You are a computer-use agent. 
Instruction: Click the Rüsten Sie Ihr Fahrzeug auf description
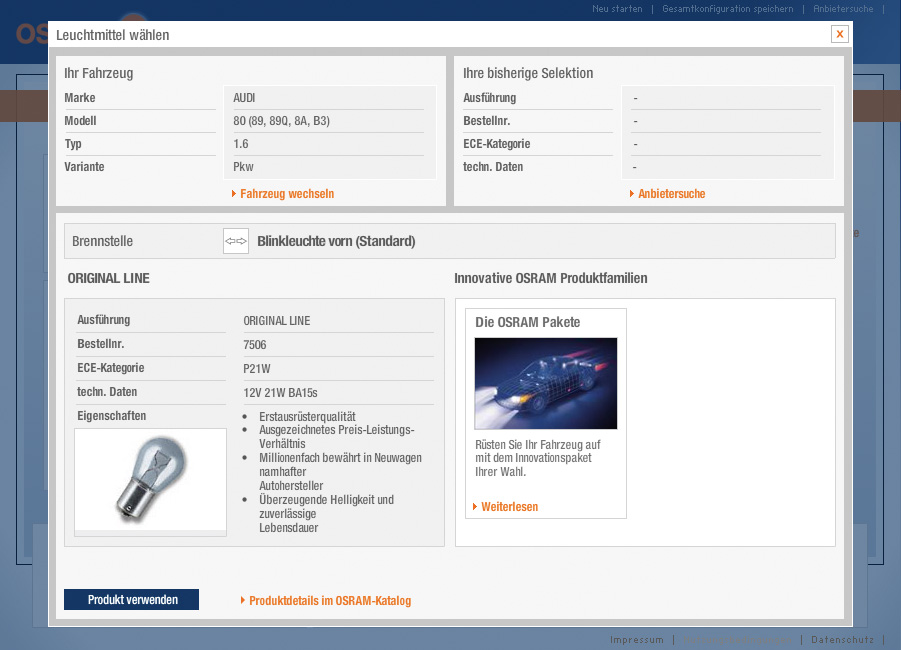[538, 458]
